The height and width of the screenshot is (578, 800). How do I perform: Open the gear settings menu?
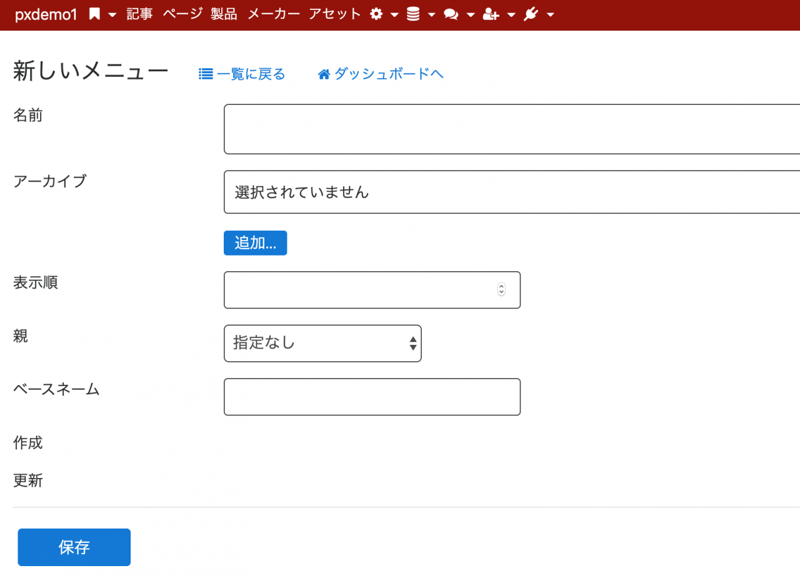(x=377, y=15)
